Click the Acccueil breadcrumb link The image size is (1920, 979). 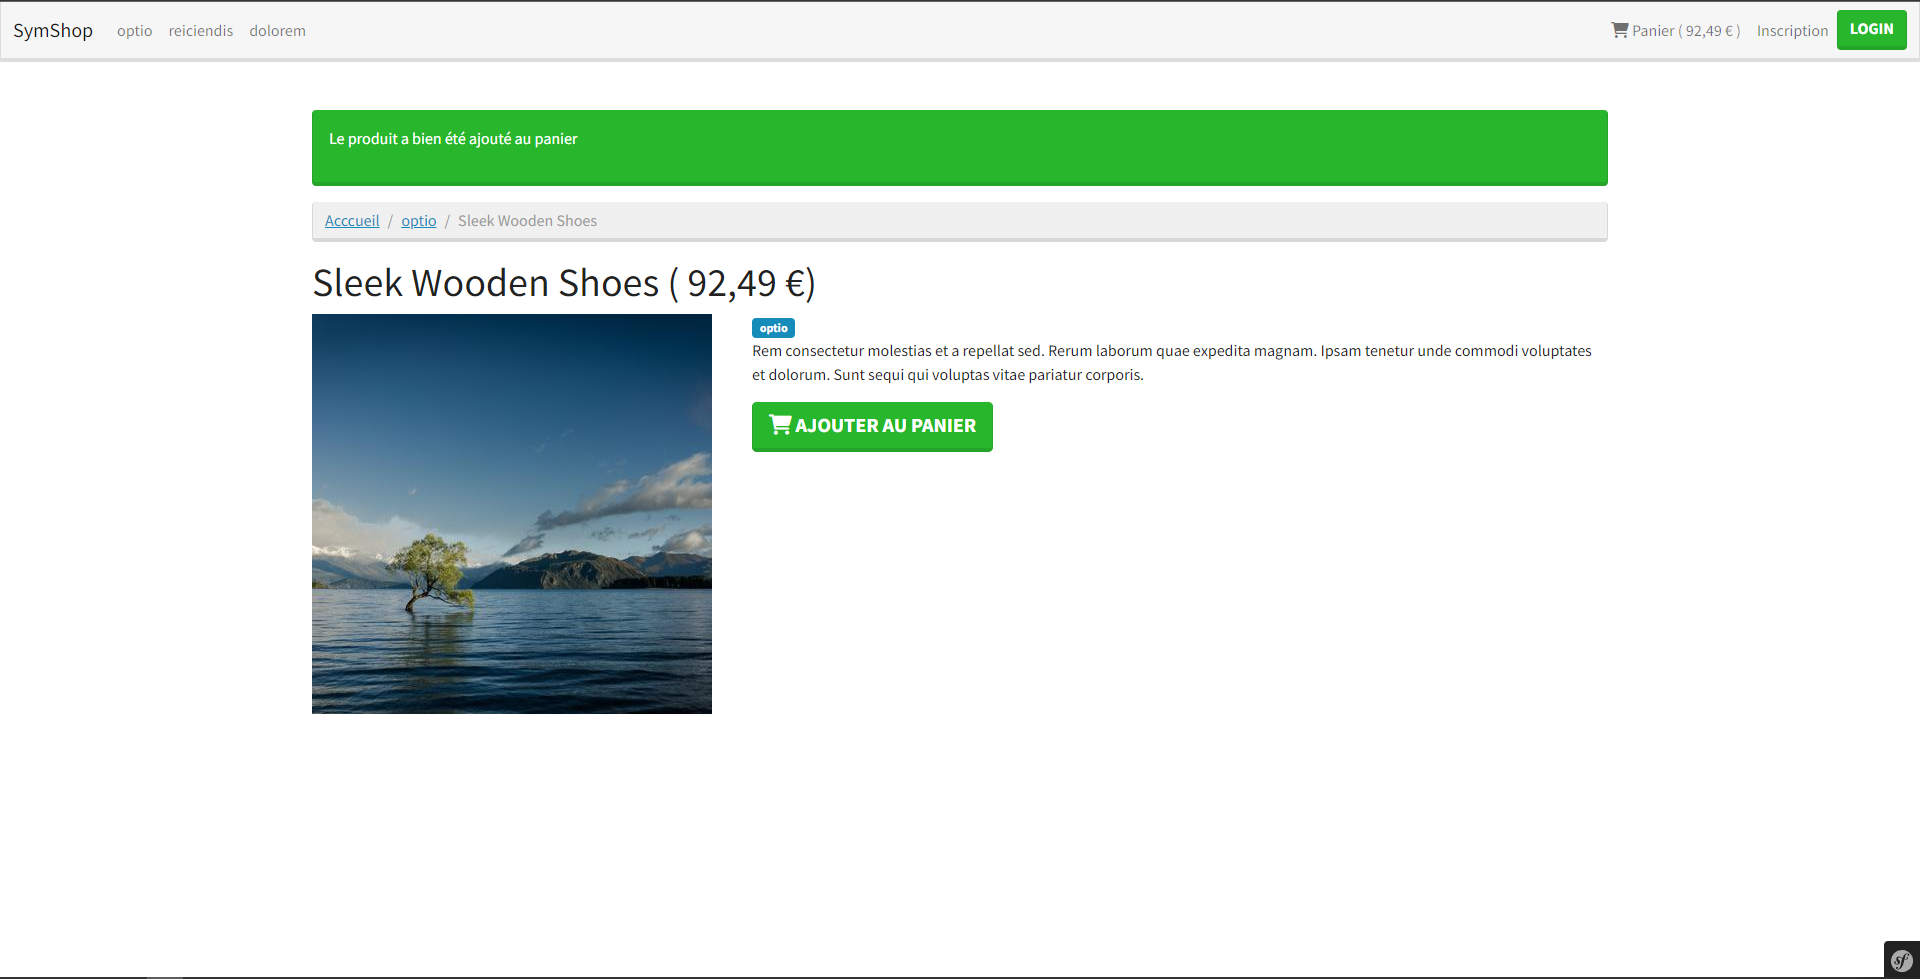point(352,221)
